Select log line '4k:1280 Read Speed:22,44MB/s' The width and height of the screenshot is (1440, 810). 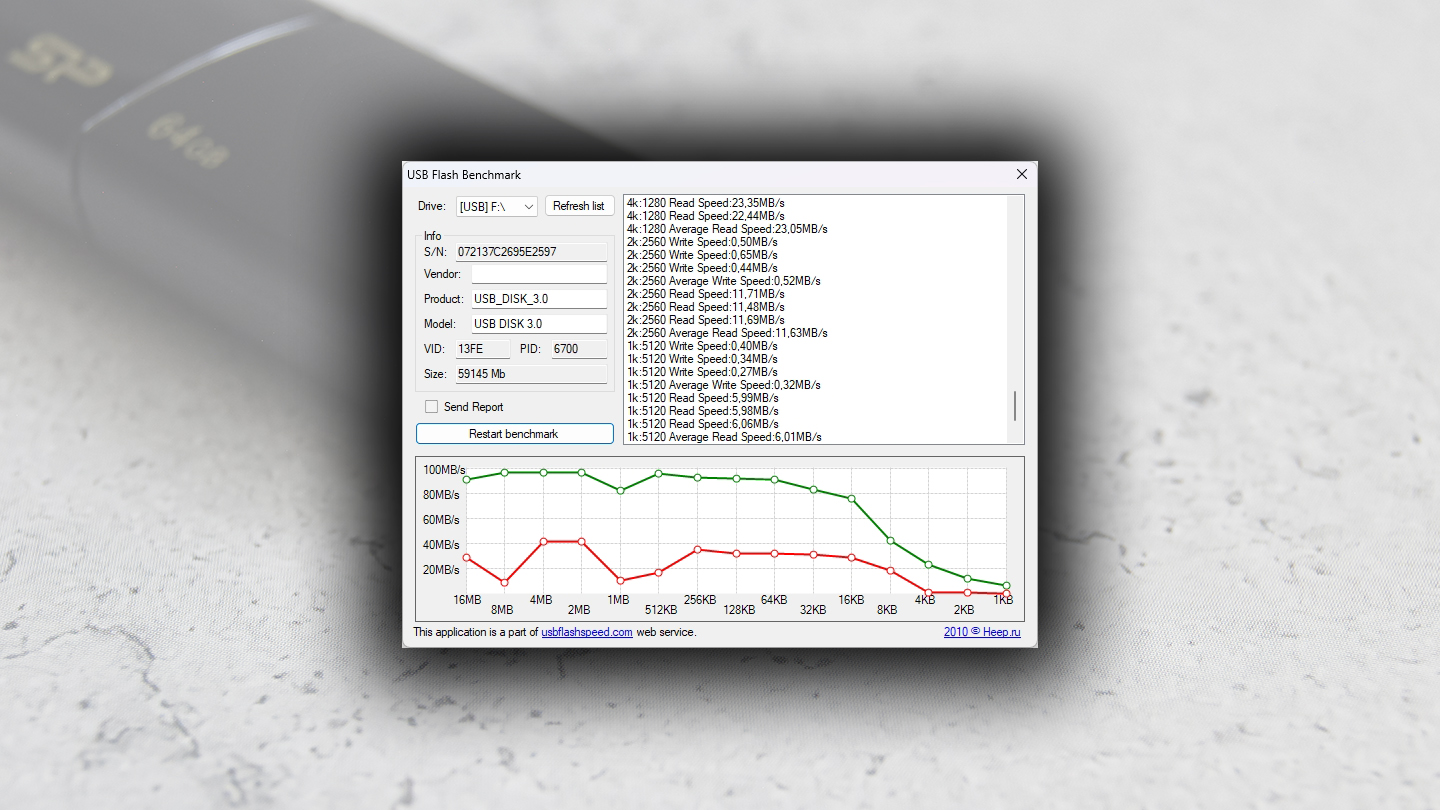[705, 216]
